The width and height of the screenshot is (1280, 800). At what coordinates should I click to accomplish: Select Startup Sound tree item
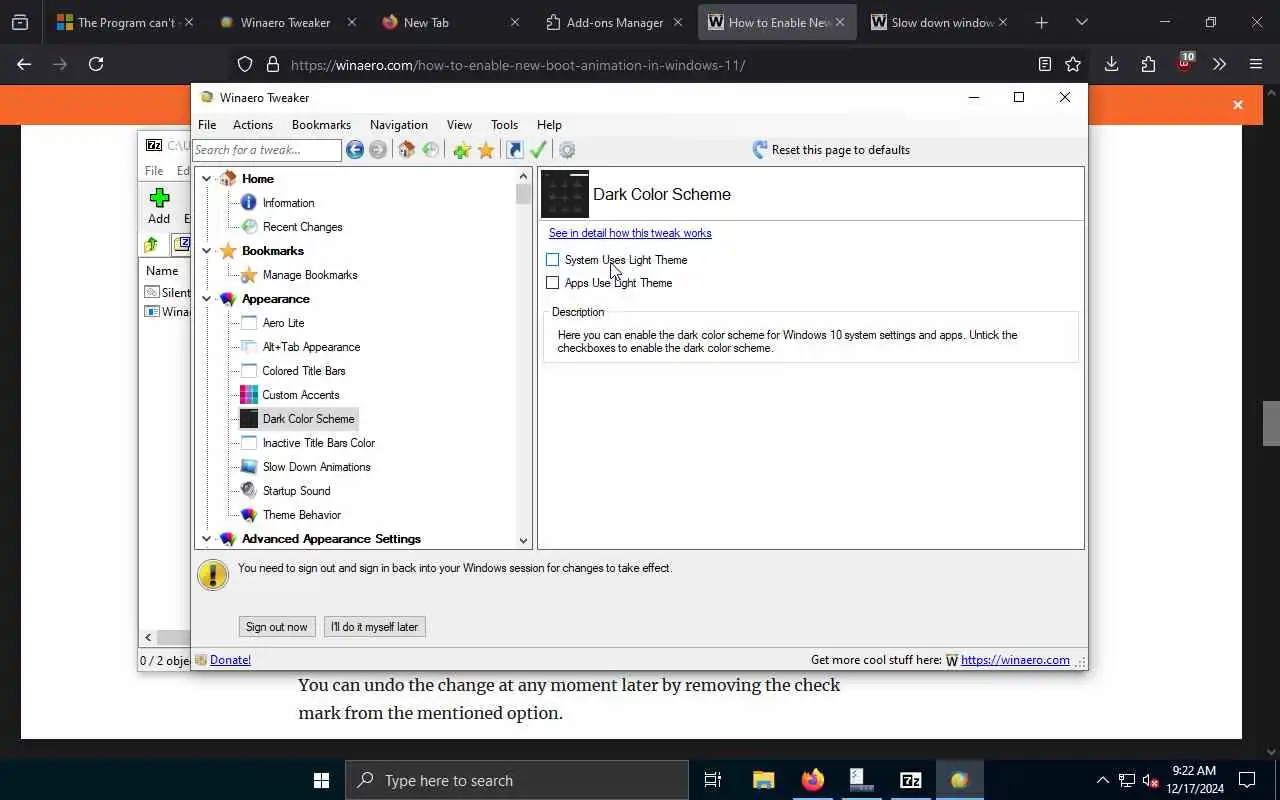(296, 491)
